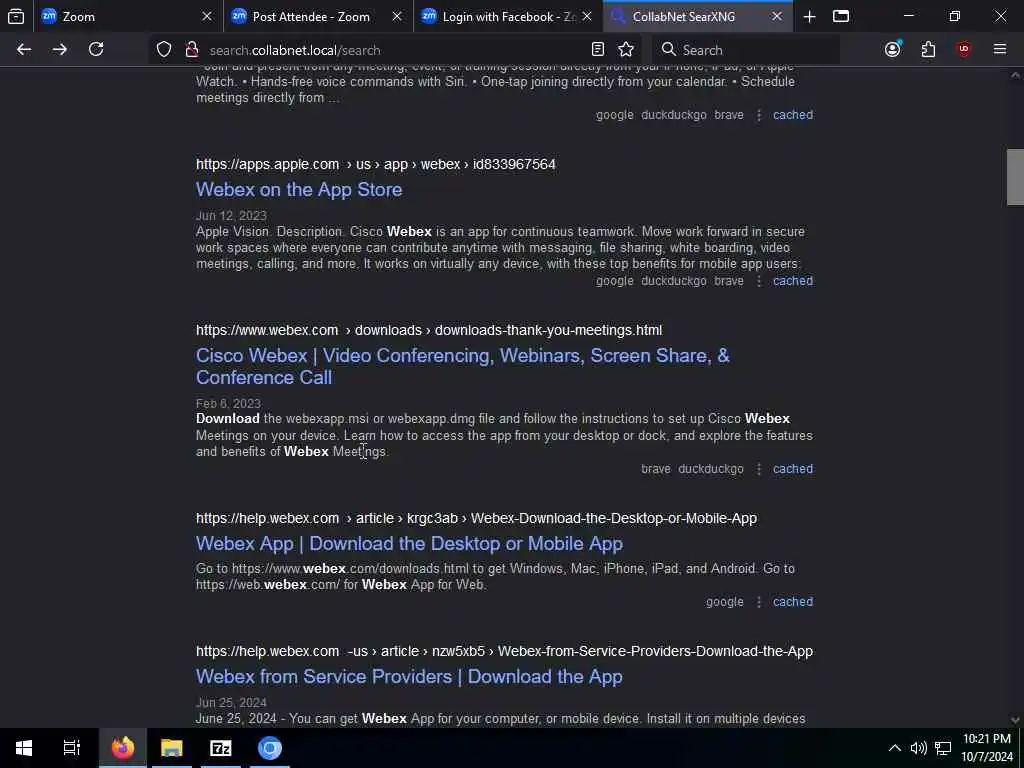Click the Firefox taskbar icon
The width and height of the screenshot is (1024, 768).
123,748
